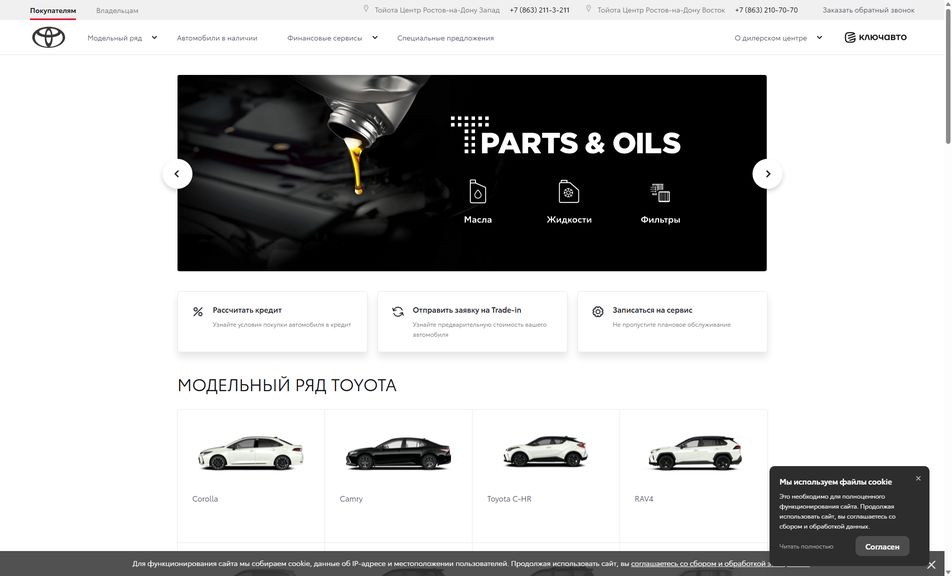The image size is (952, 576).
Task: Switch to the Владельцам tab
Action: 117,10
